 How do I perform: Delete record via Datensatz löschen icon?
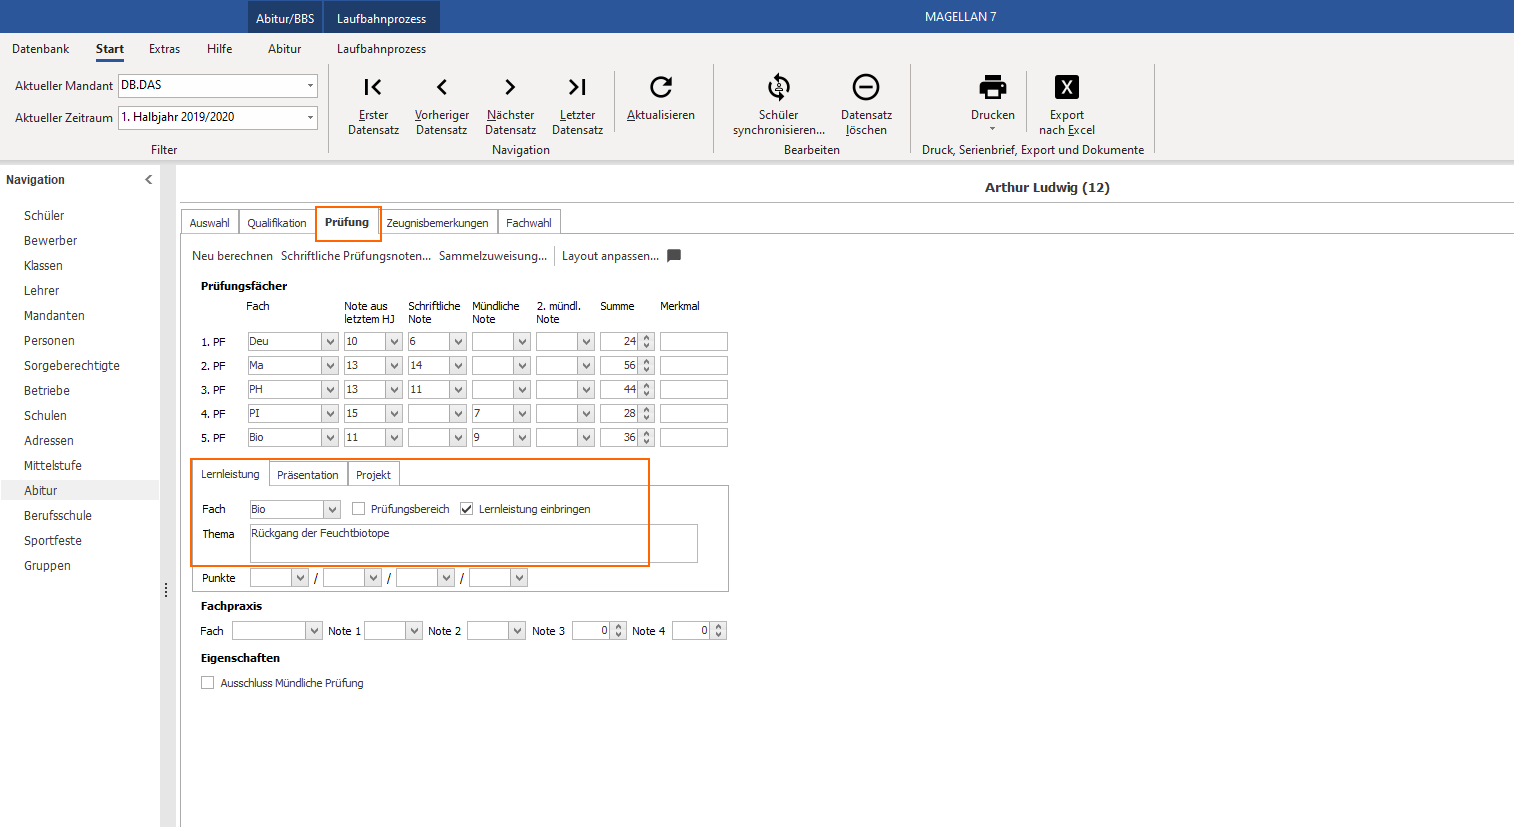click(x=866, y=87)
